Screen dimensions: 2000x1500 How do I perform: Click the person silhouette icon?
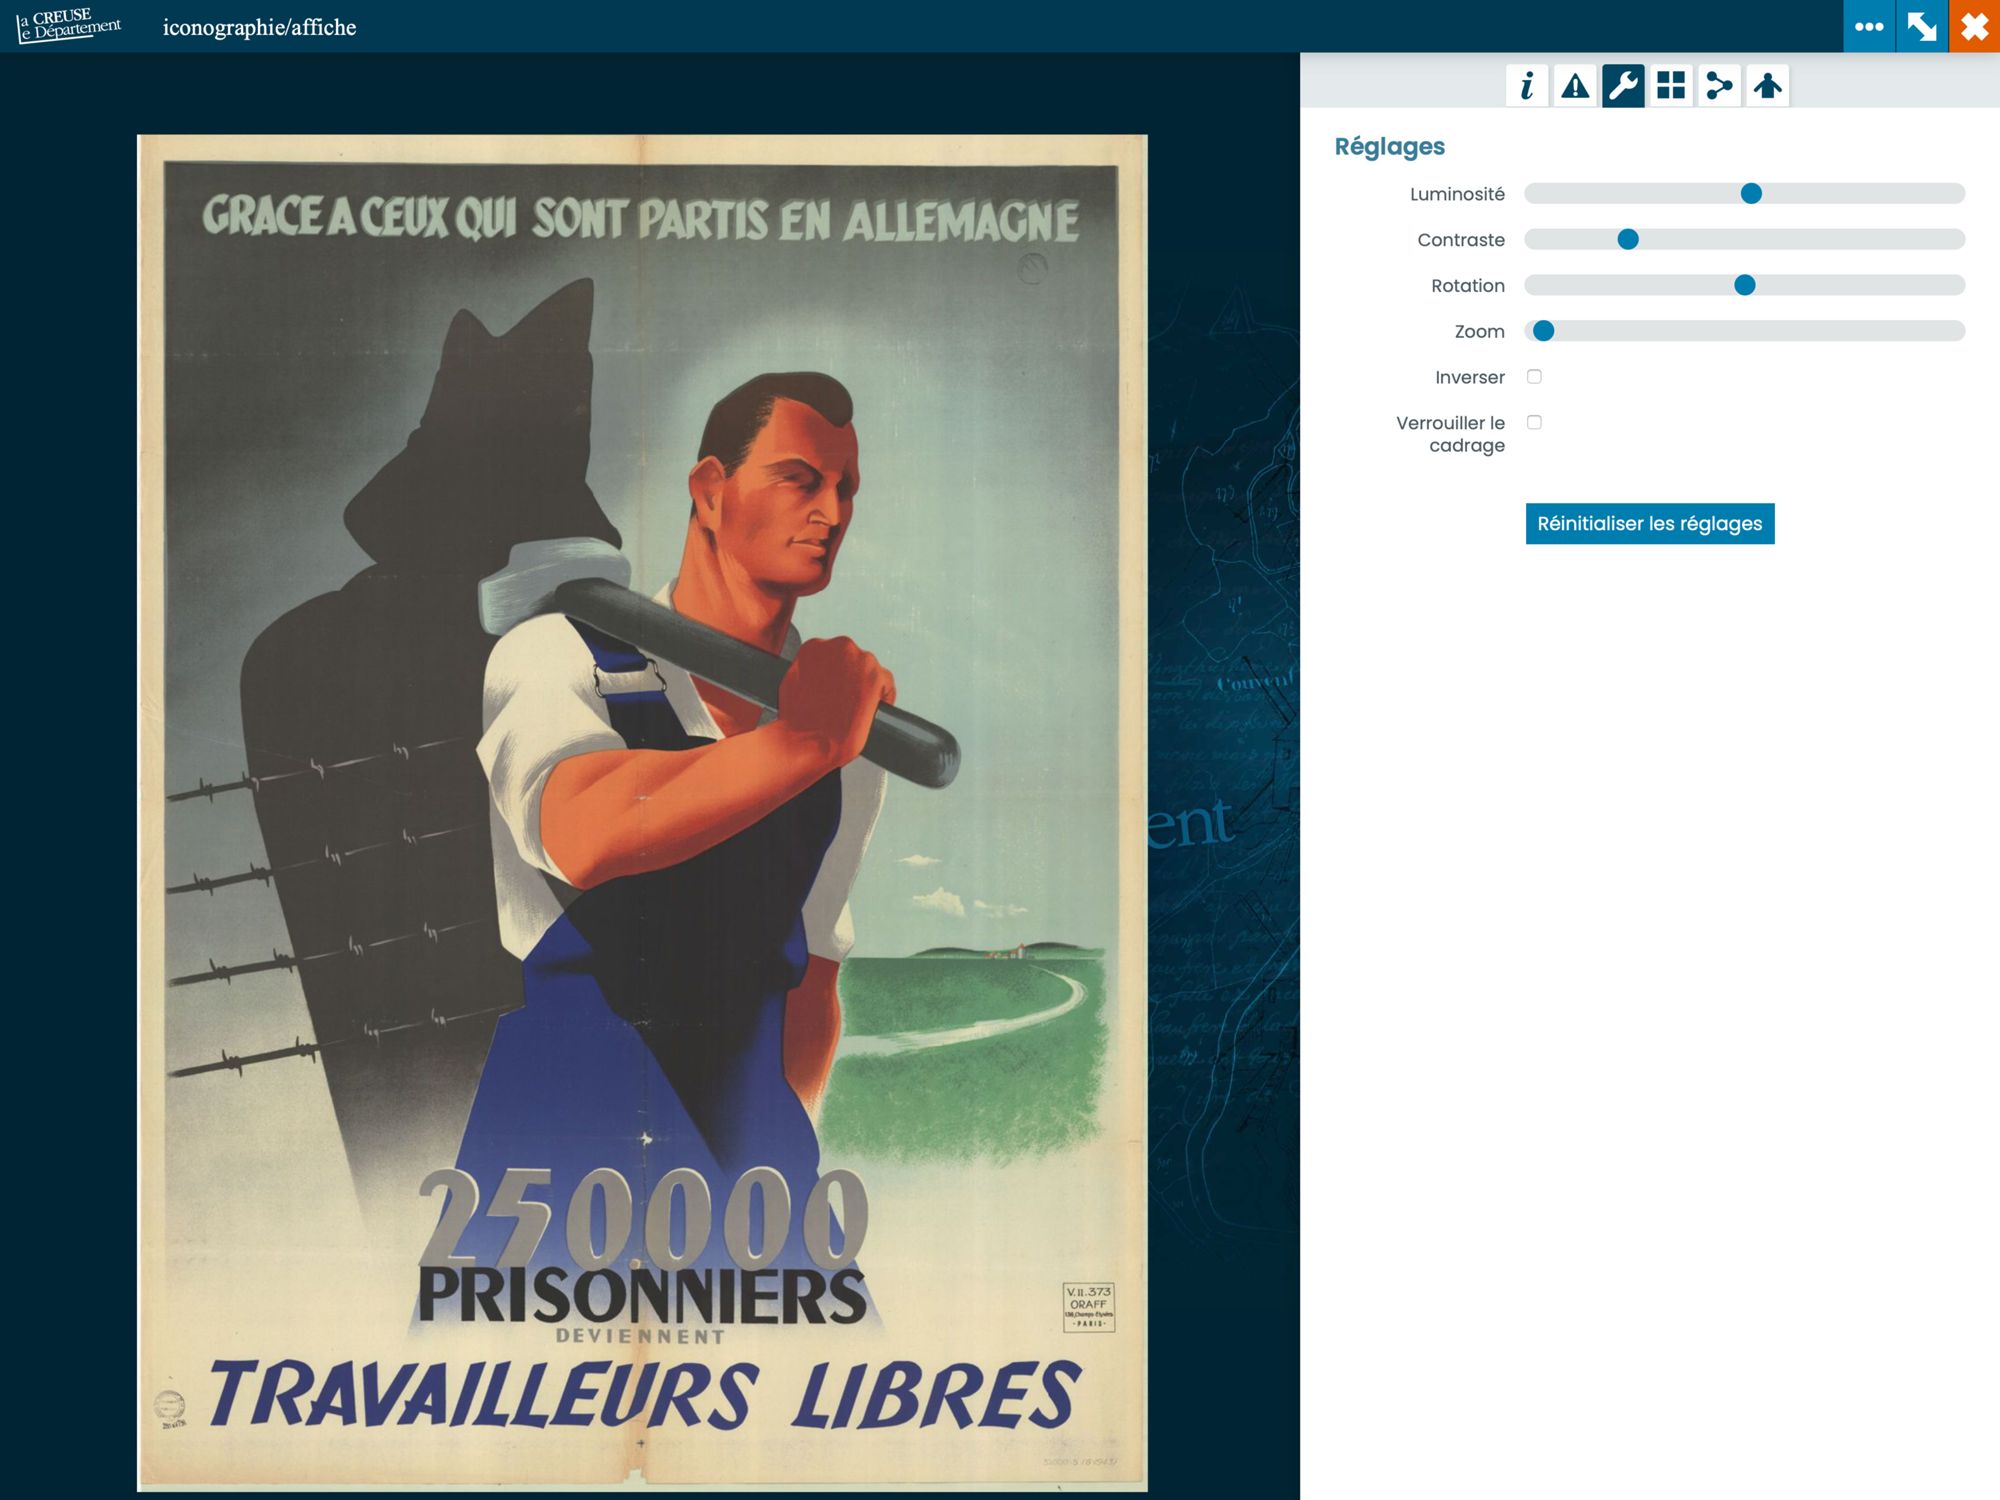click(x=1767, y=86)
